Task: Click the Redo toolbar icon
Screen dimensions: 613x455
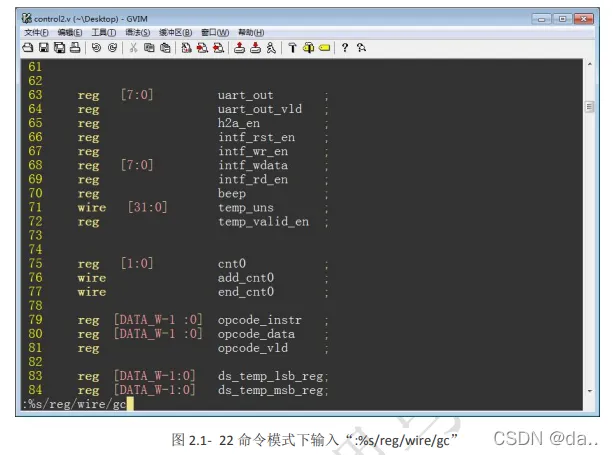Action: 112,48
